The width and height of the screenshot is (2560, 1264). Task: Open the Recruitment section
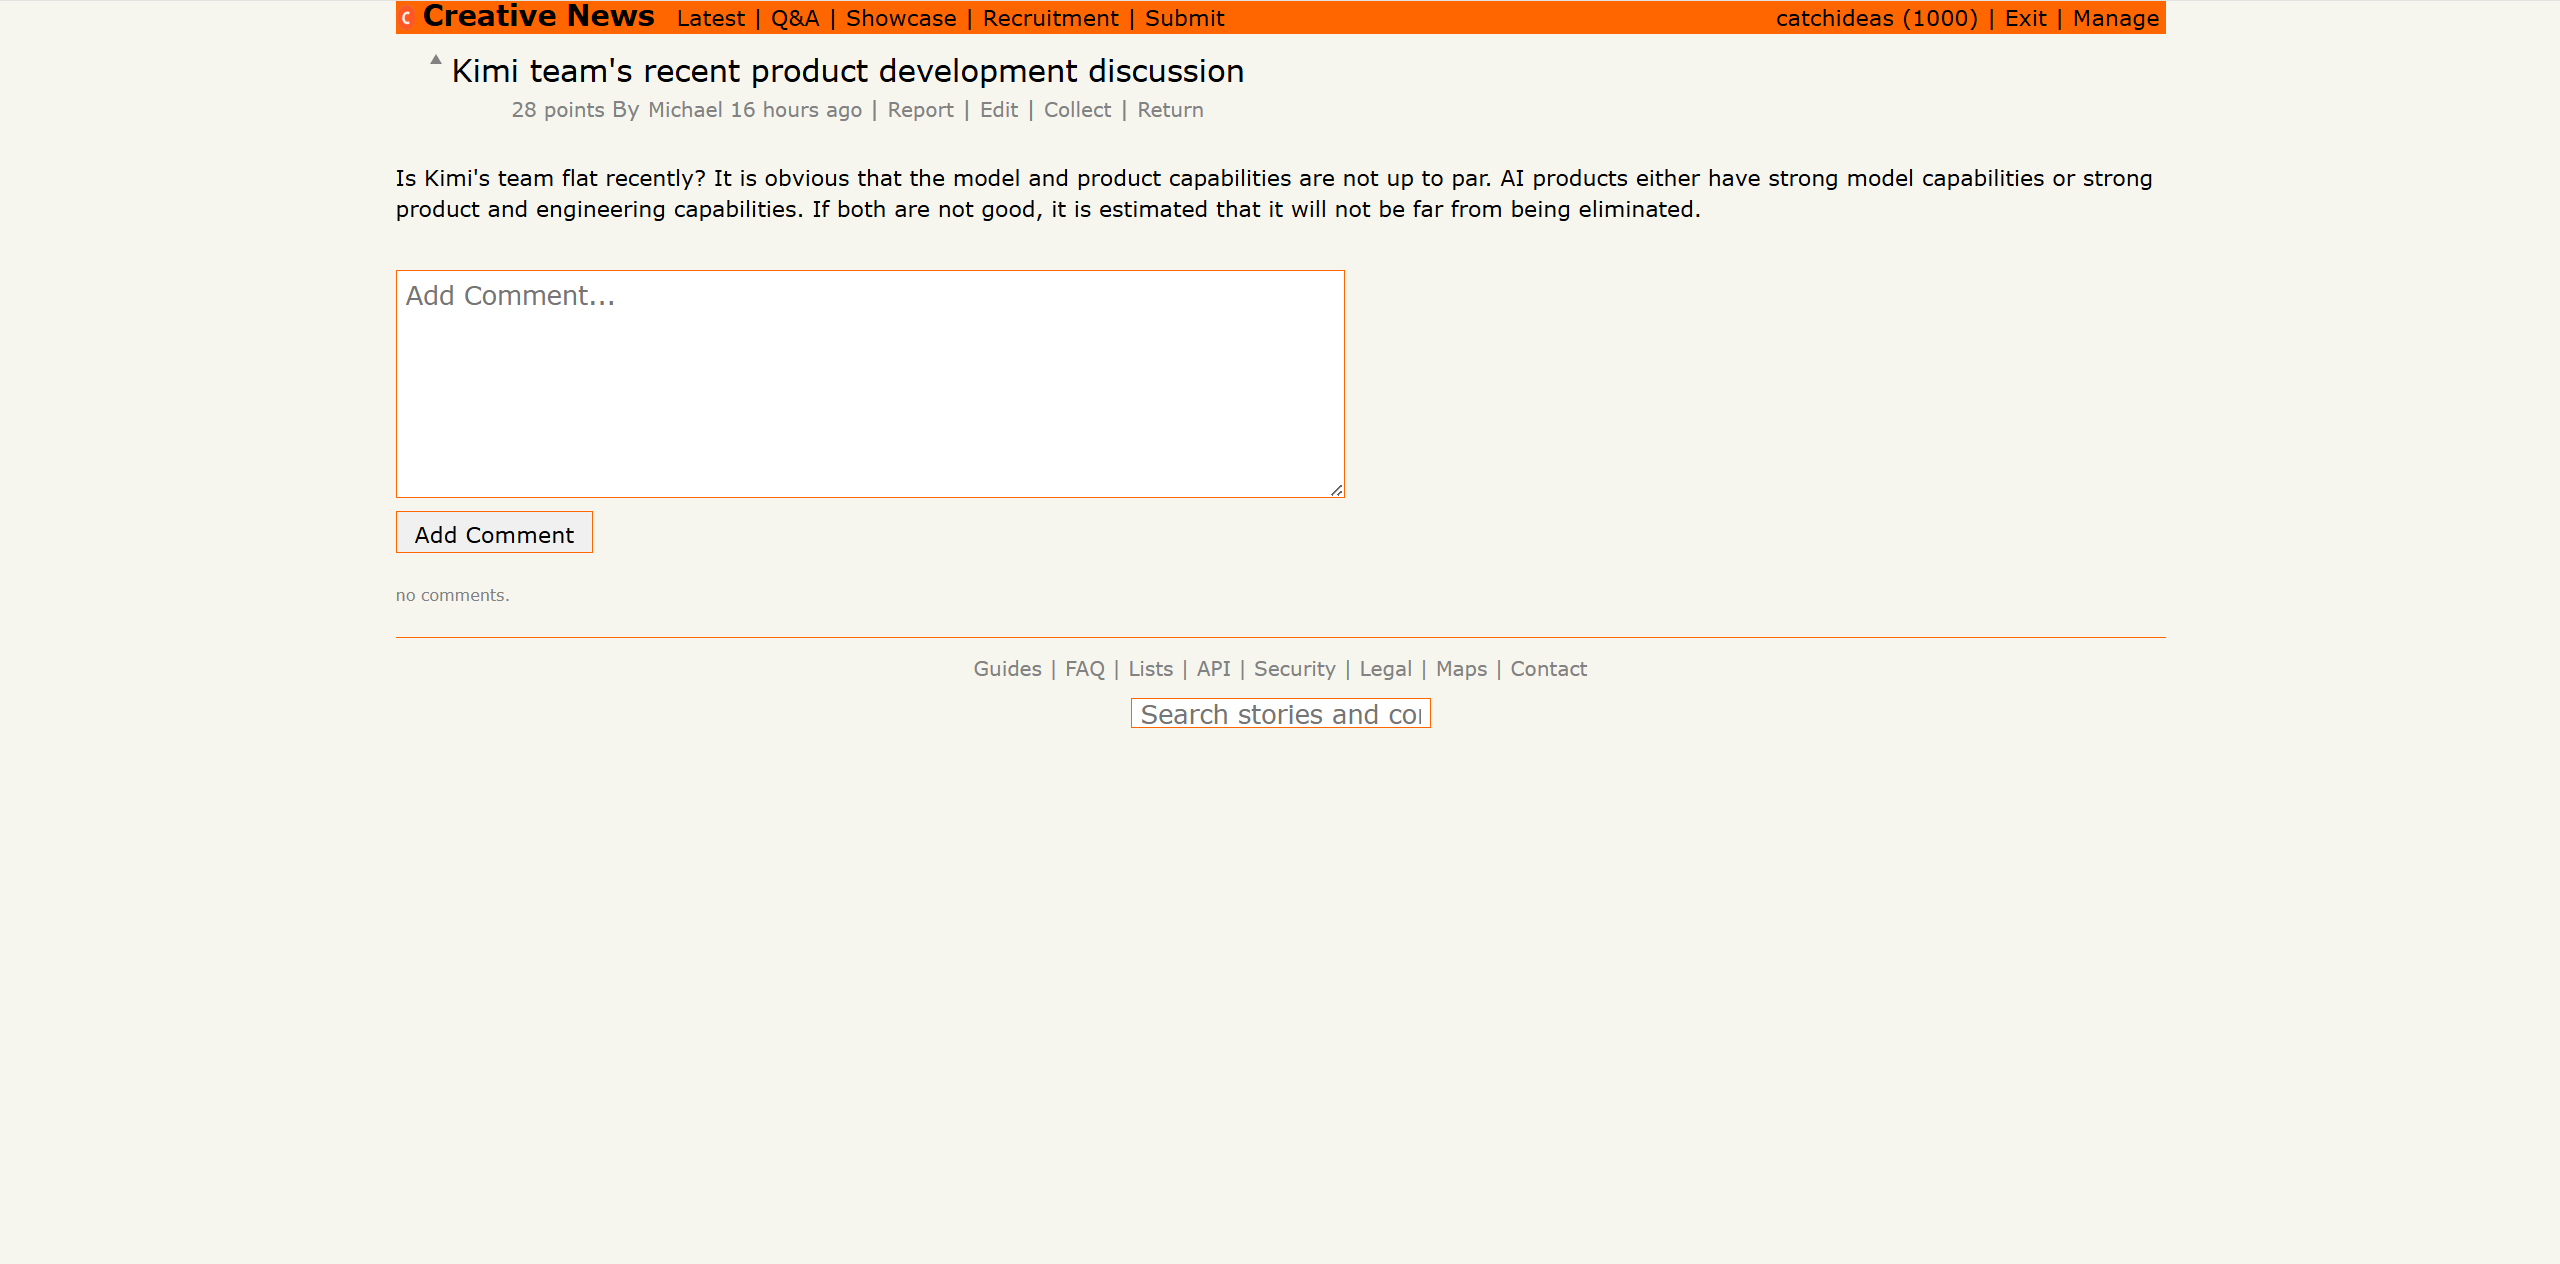coord(1050,18)
